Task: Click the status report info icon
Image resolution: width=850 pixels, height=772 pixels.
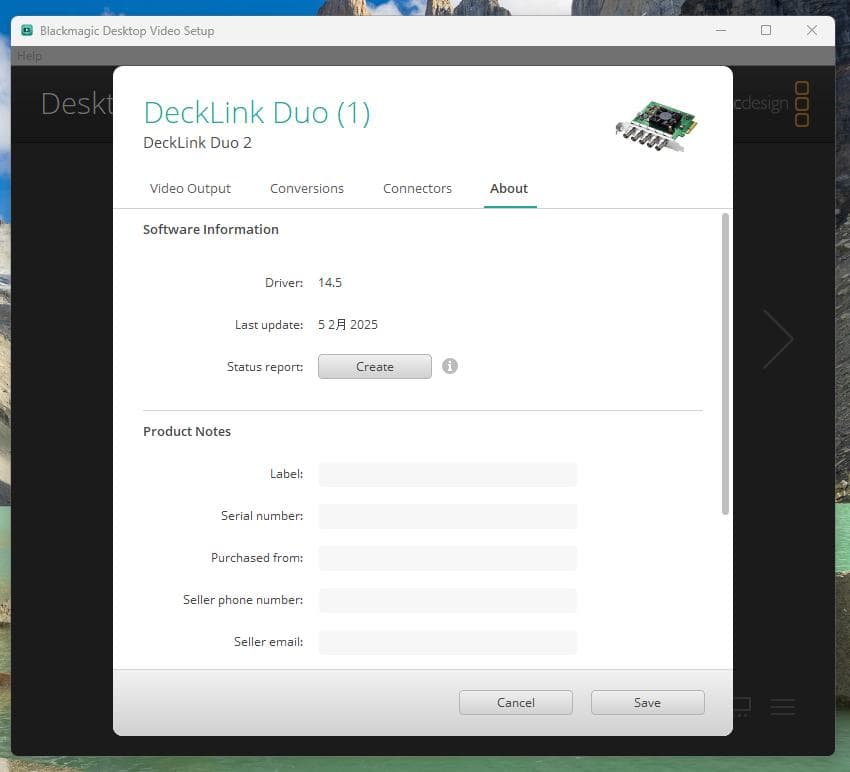Action: pyautogui.click(x=449, y=366)
